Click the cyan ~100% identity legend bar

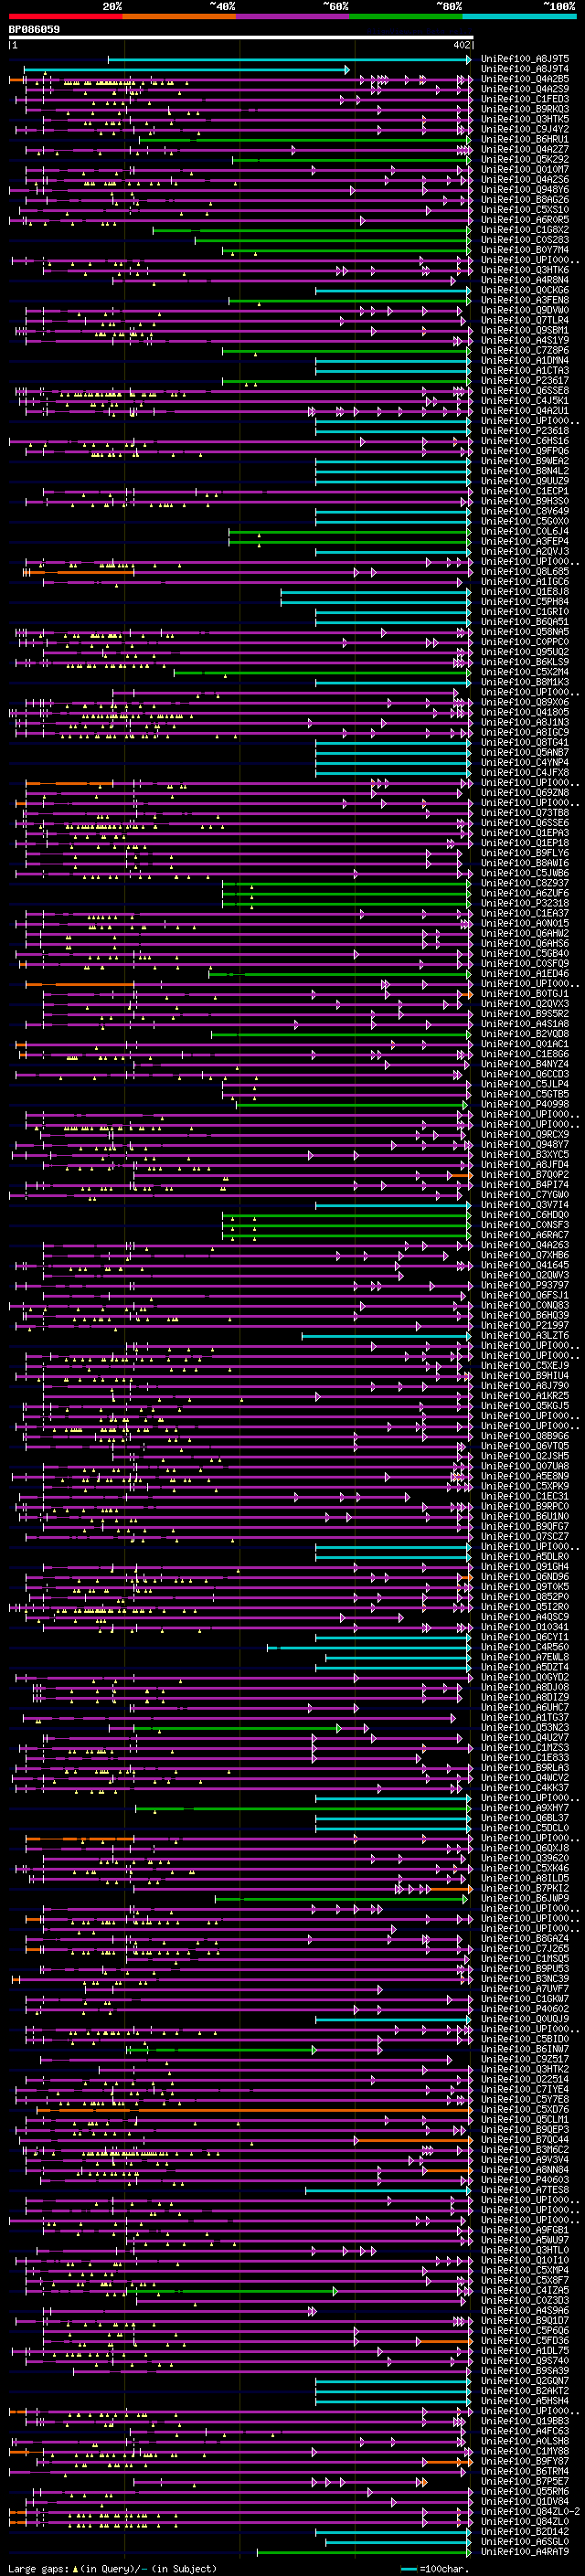(519, 16)
